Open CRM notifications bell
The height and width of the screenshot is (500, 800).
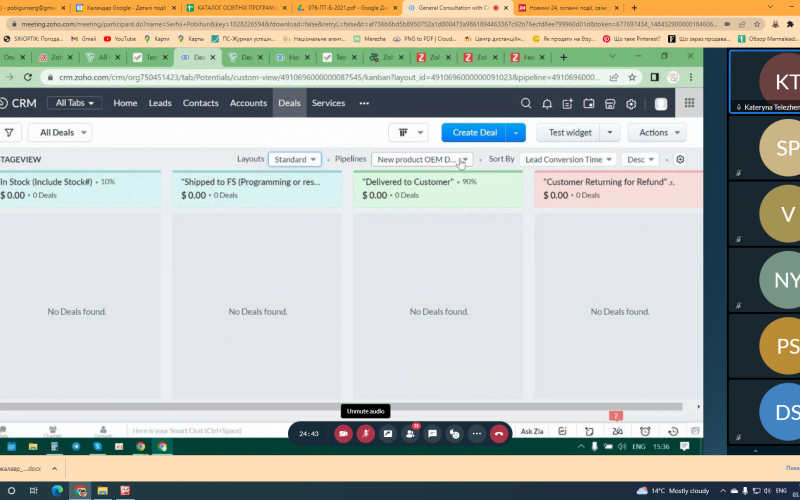click(x=547, y=104)
